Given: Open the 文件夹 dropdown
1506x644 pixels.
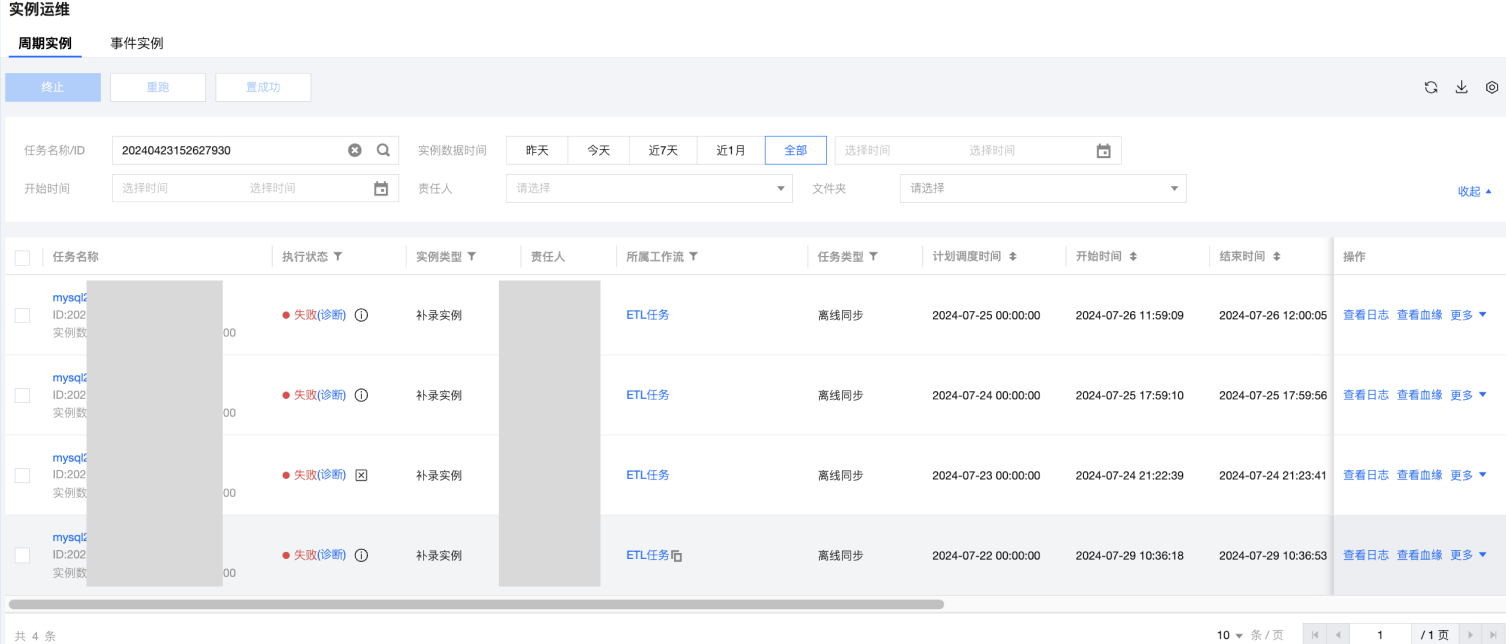Looking at the screenshot, I should point(1042,188).
